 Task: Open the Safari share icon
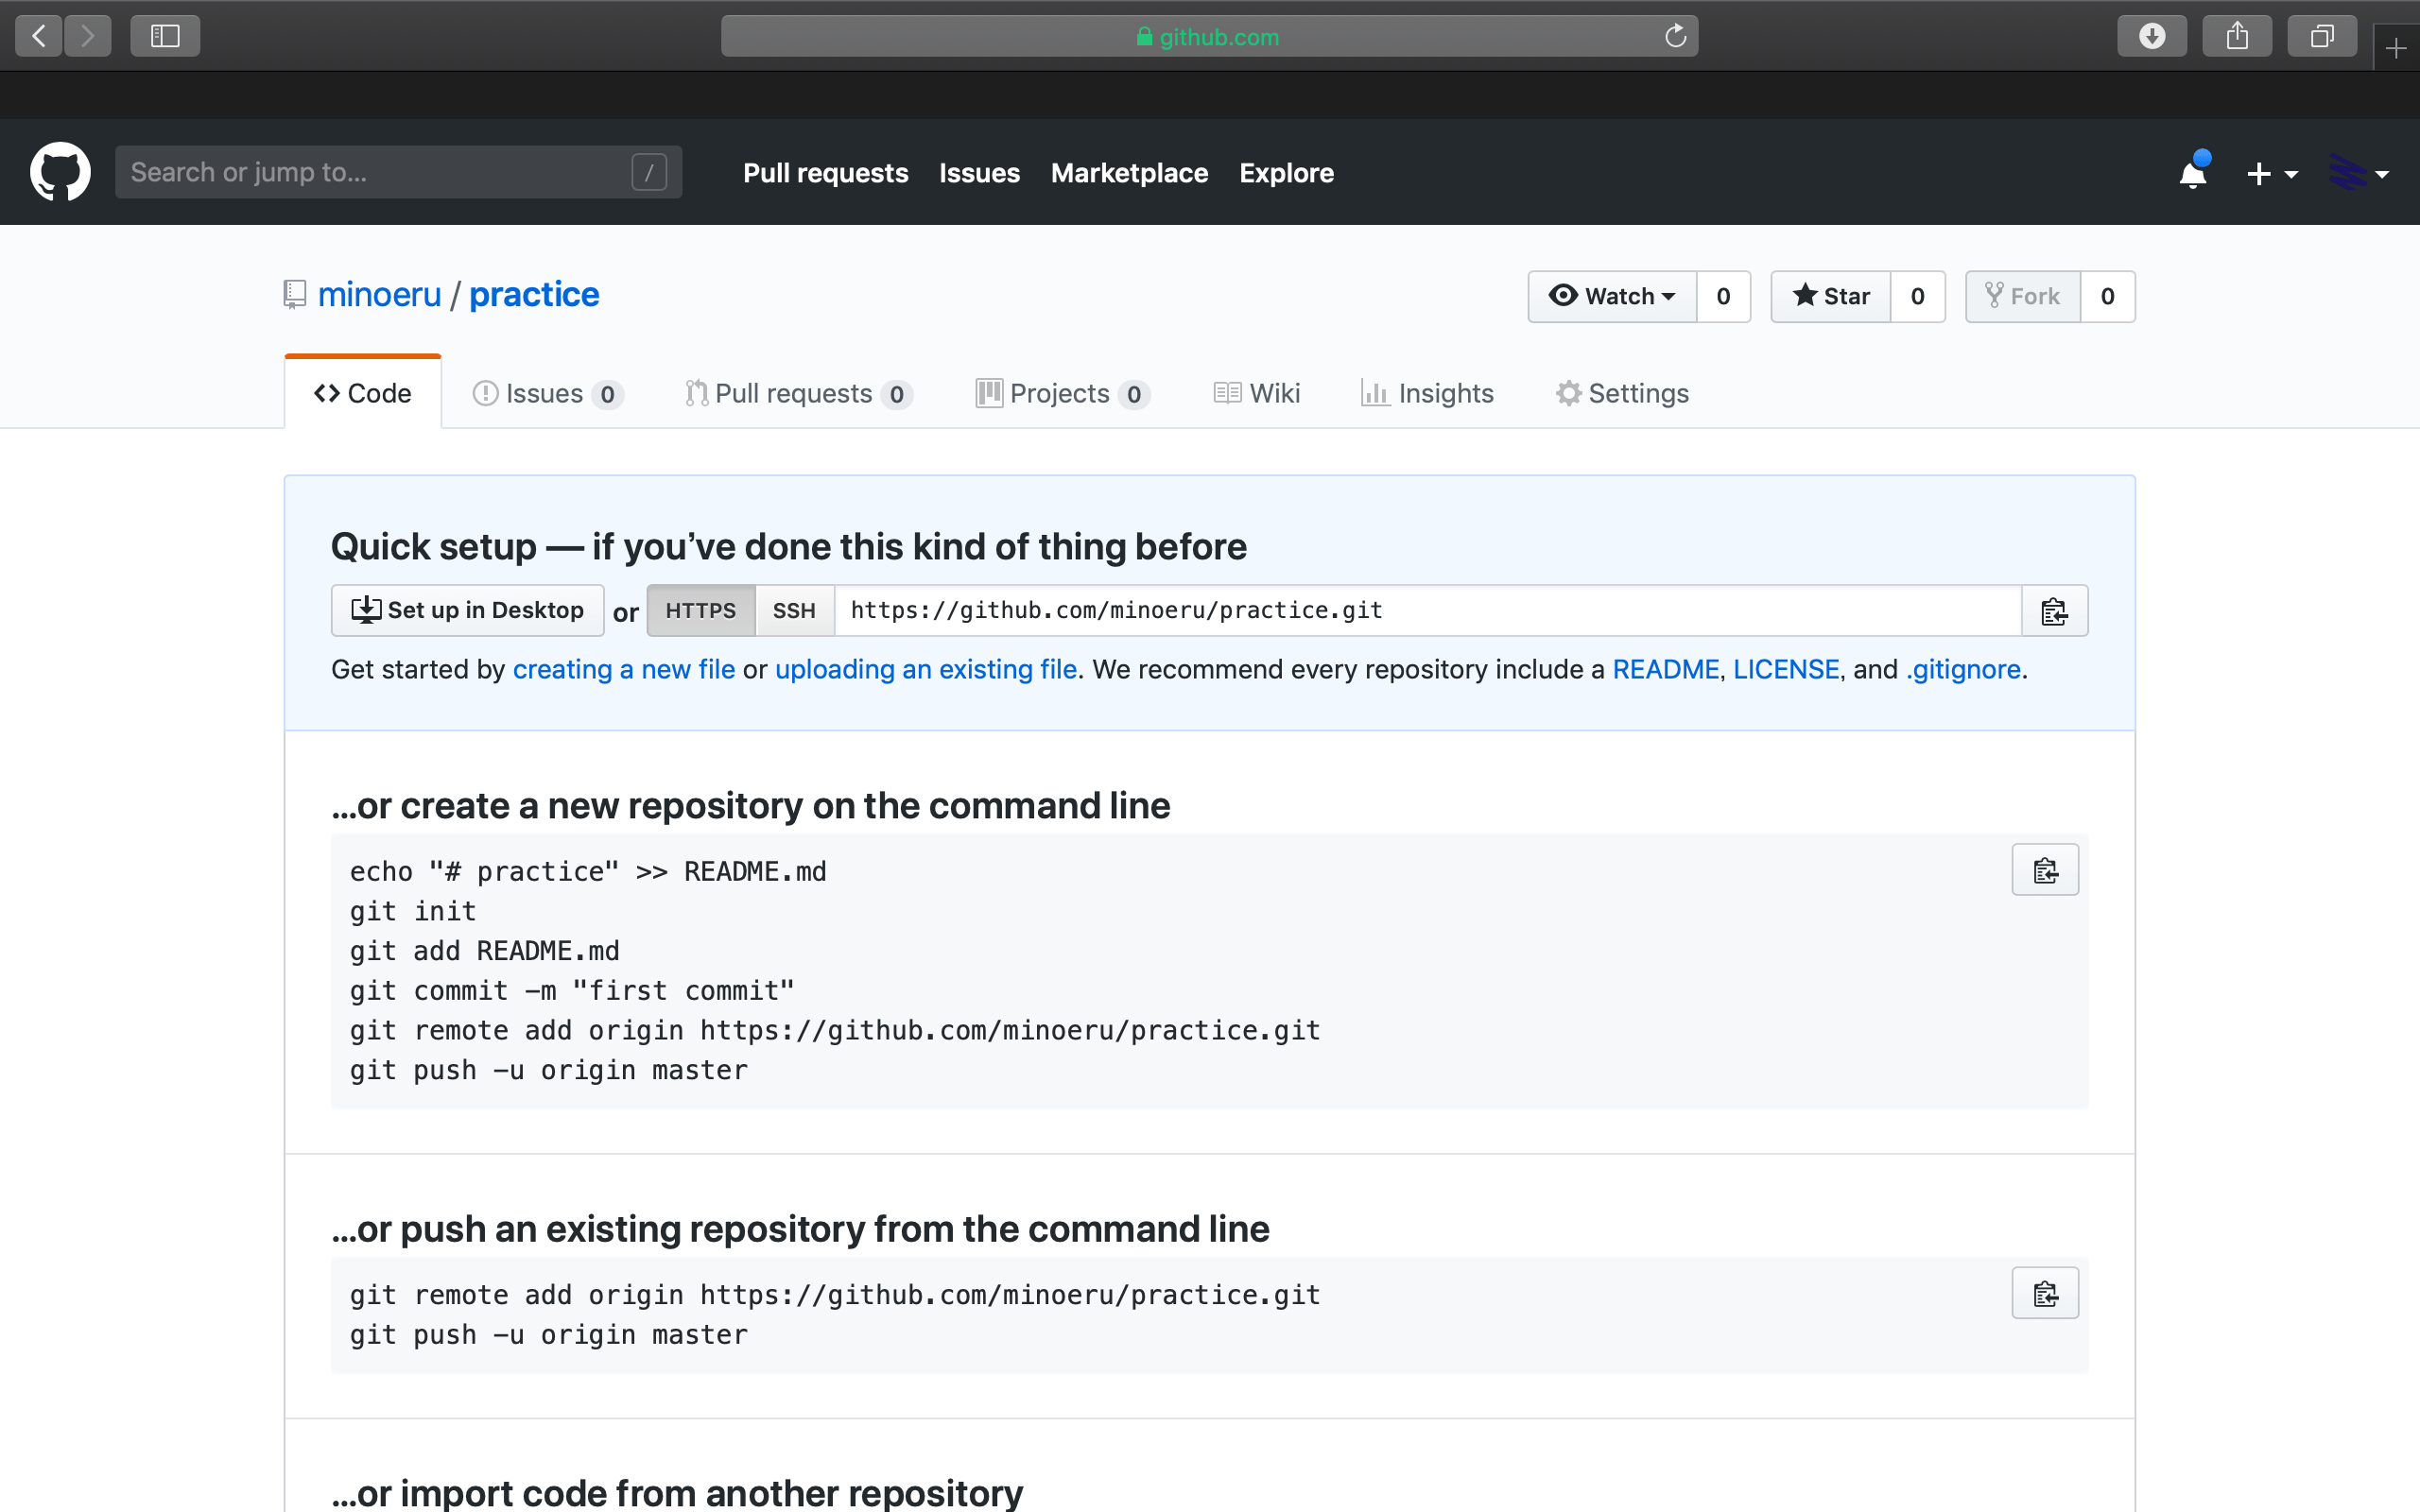tap(2237, 35)
